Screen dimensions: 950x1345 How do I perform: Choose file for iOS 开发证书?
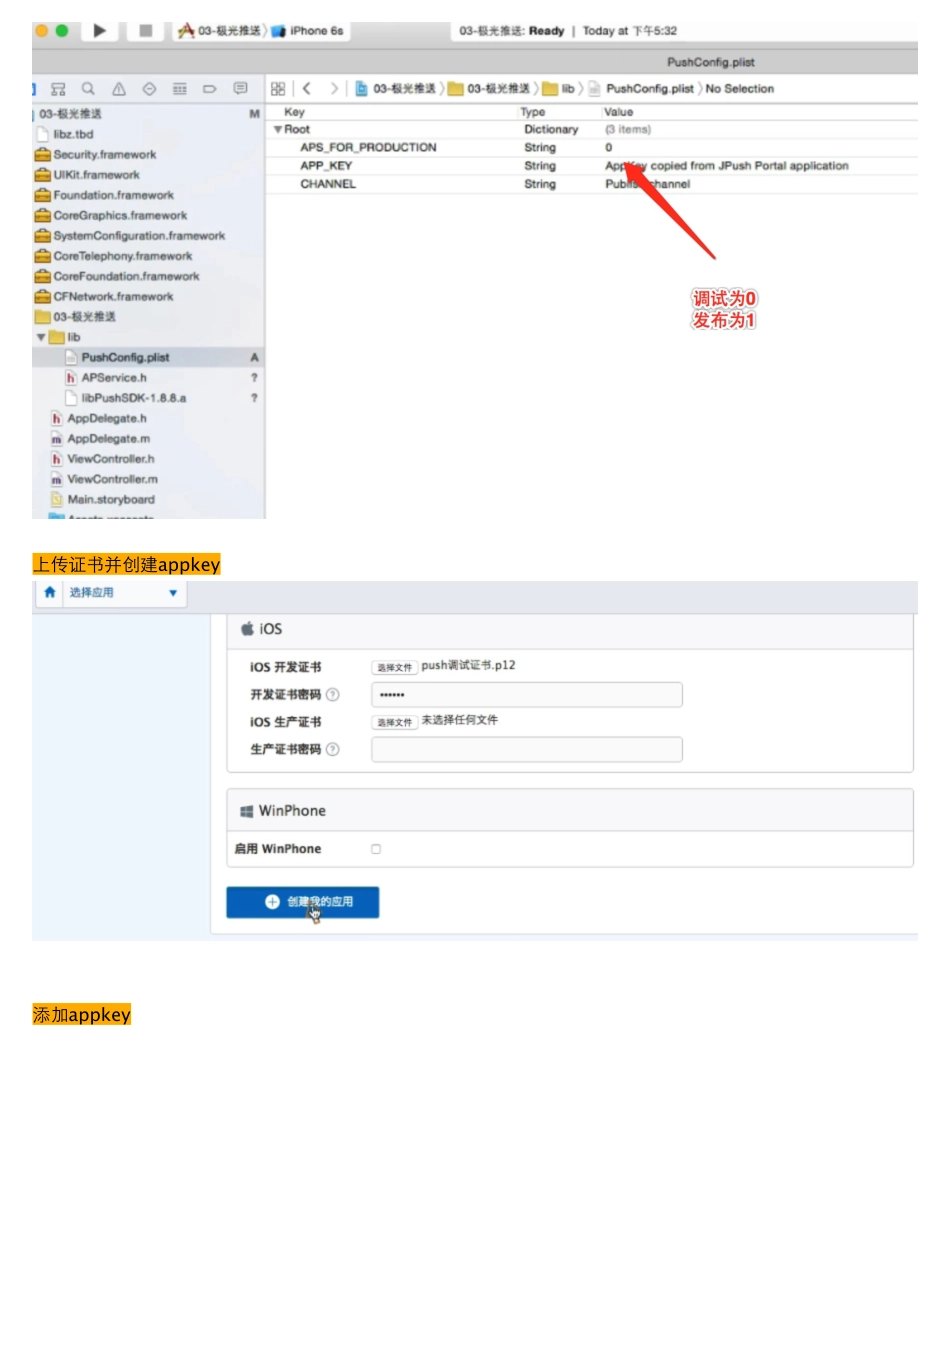pyautogui.click(x=395, y=668)
